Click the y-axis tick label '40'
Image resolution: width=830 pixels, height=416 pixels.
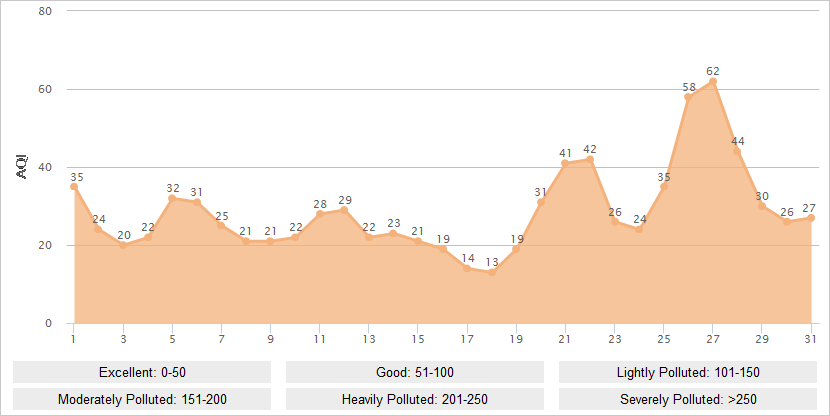tap(45, 167)
